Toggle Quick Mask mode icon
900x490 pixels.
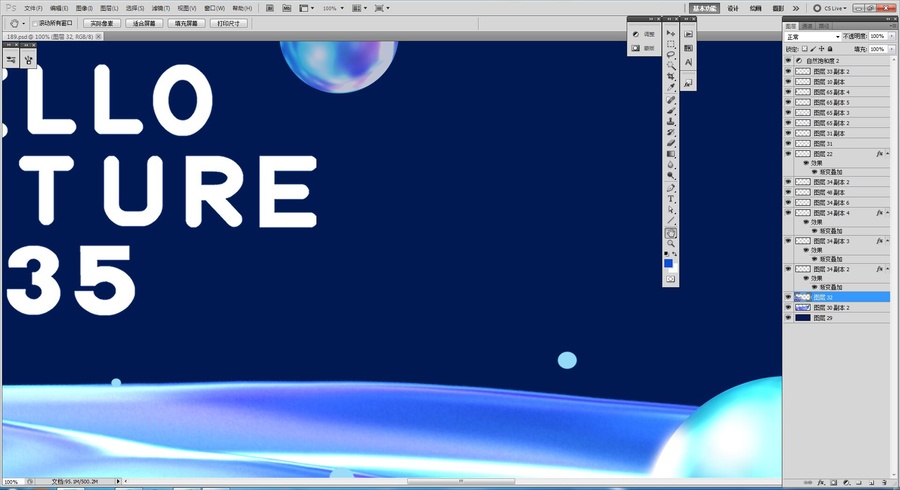click(x=670, y=279)
